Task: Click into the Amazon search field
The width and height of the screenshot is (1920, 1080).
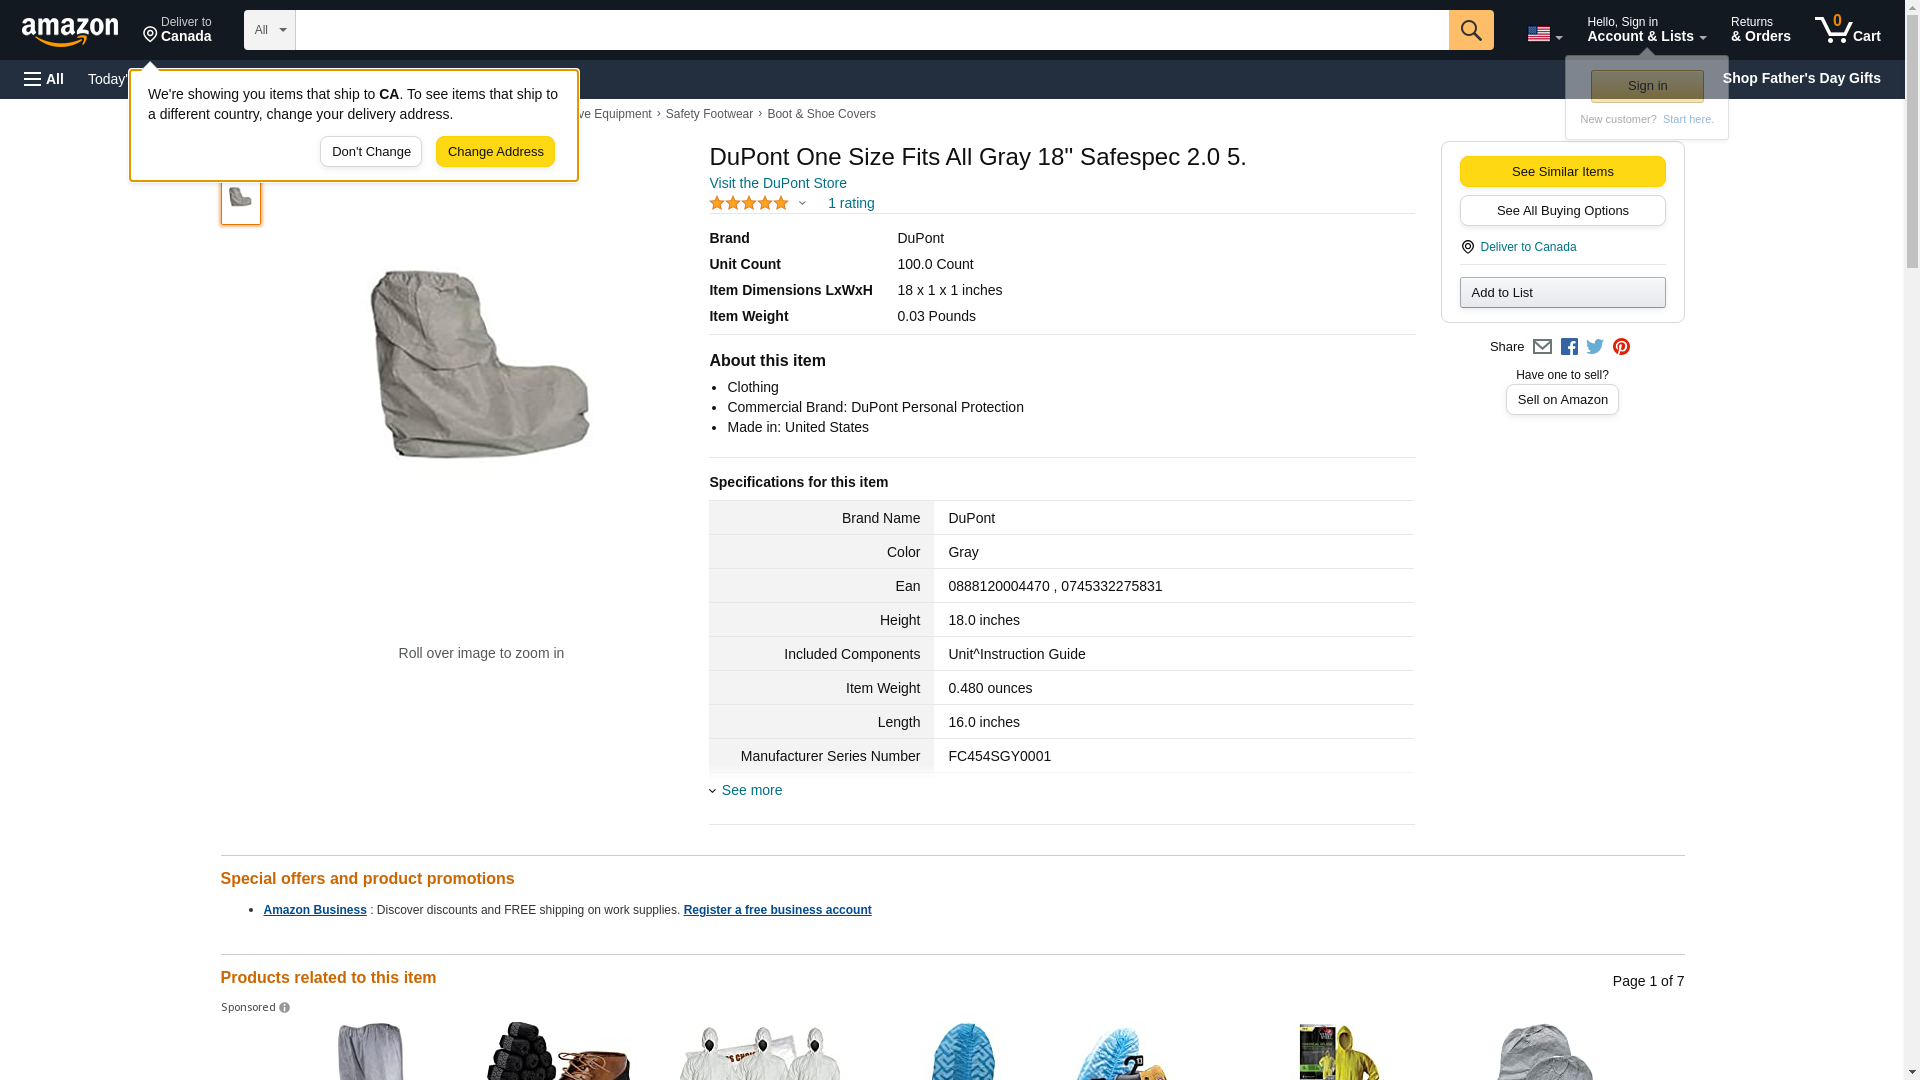Action: [870, 30]
